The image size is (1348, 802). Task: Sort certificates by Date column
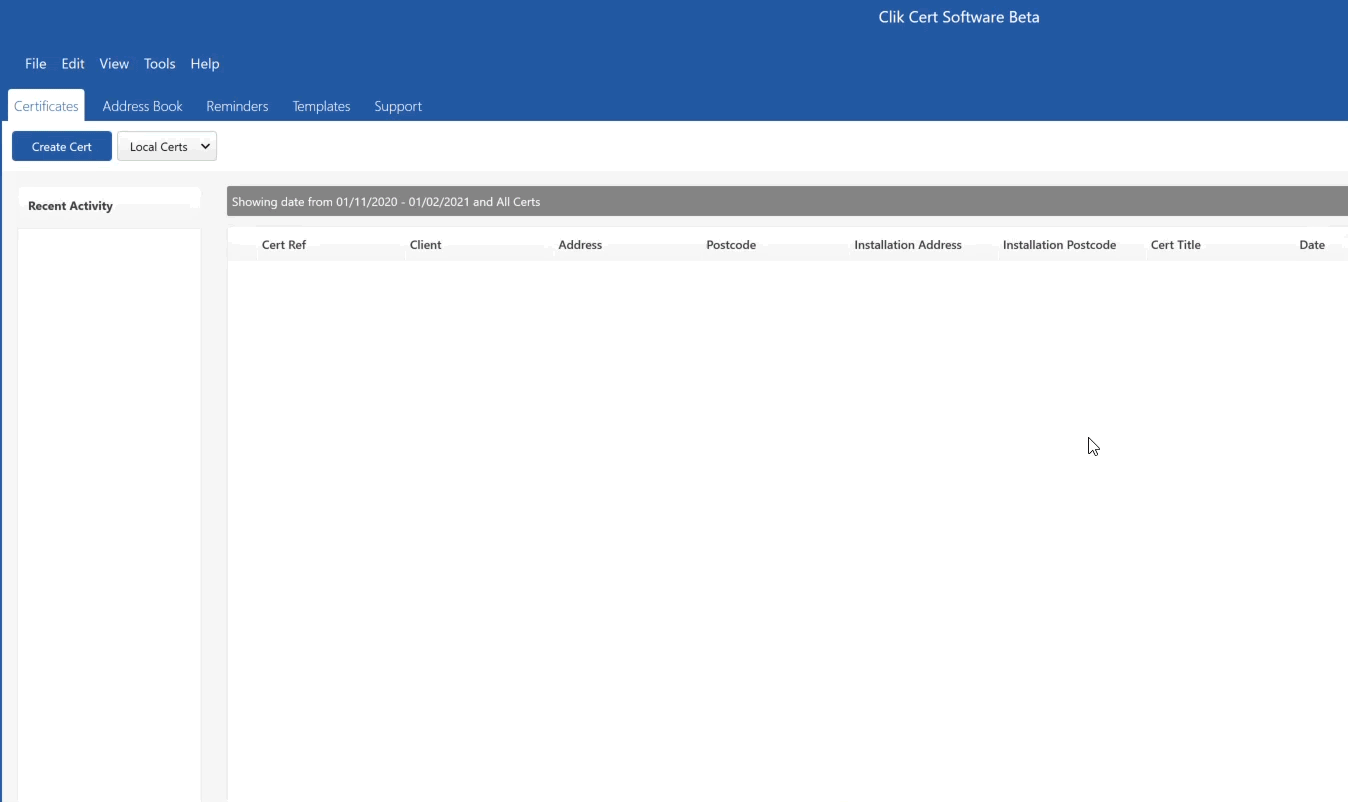[x=1311, y=244]
